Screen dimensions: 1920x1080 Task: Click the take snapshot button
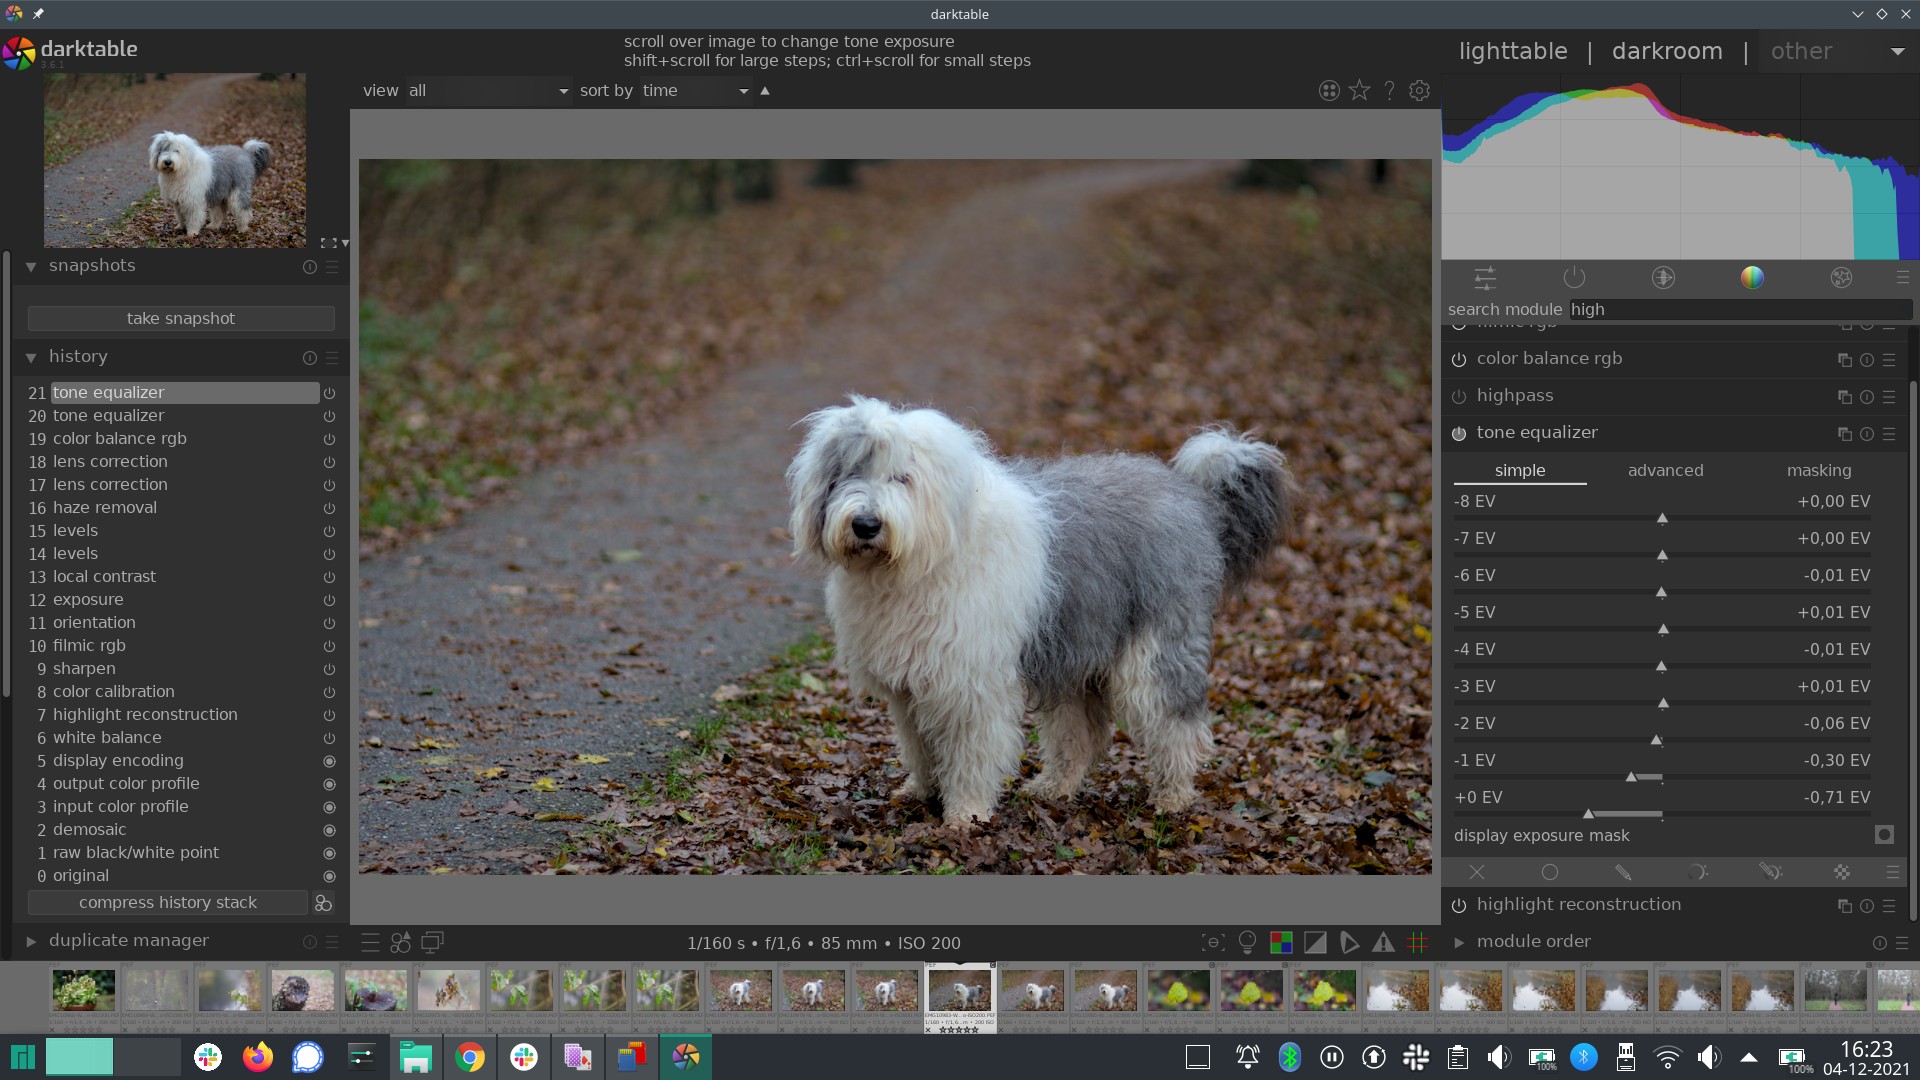click(x=181, y=319)
